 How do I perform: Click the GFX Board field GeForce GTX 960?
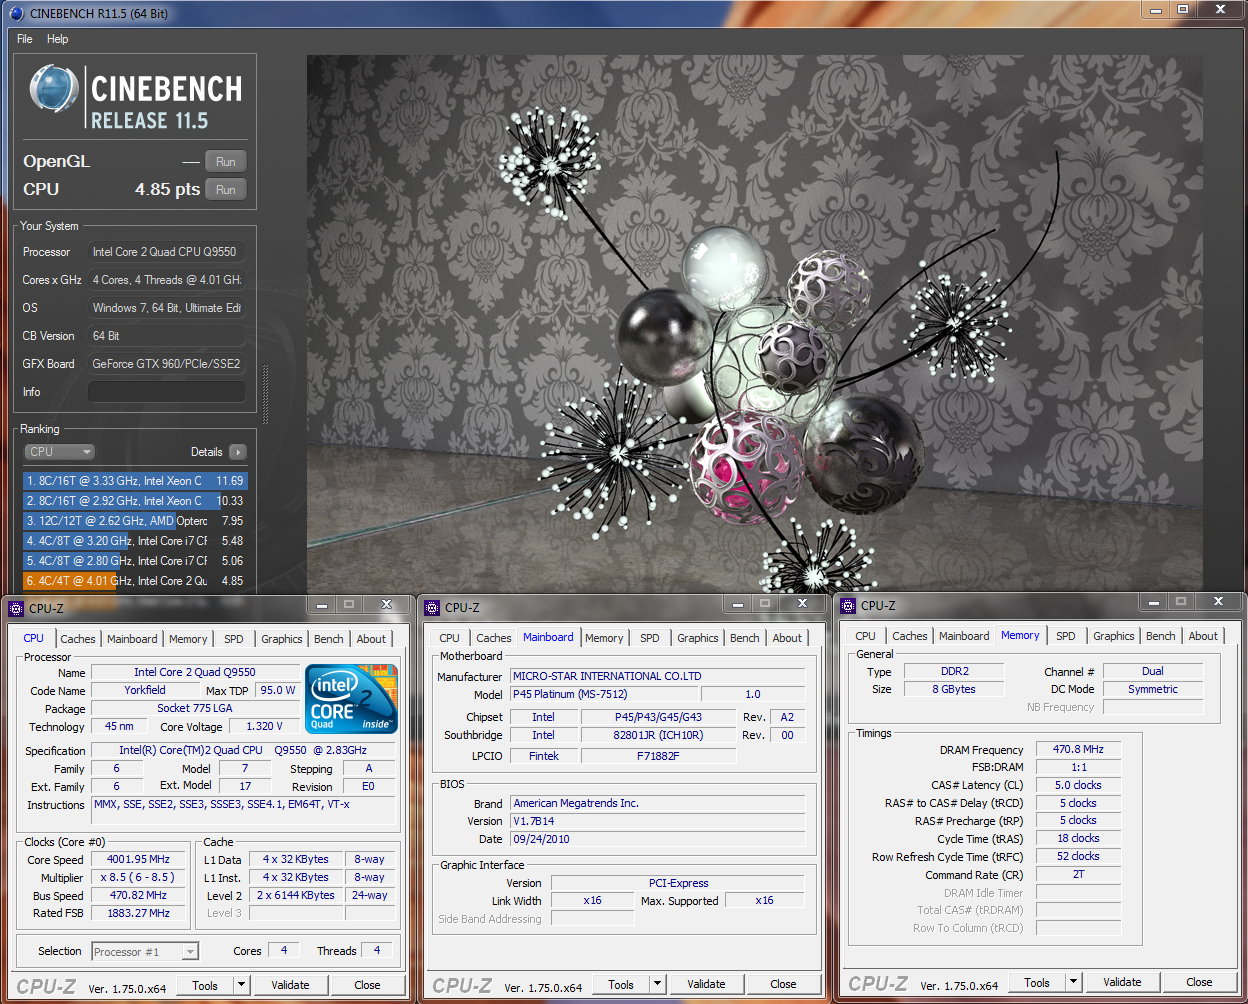(x=167, y=364)
